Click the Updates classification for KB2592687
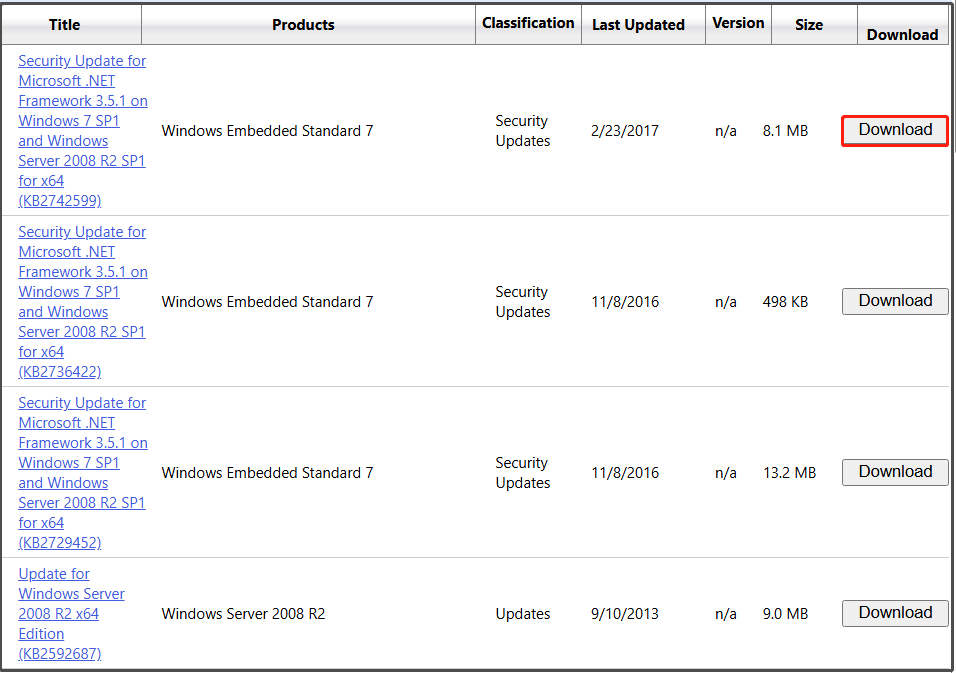Image resolution: width=956 pixels, height=673 pixels. pos(523,614)
